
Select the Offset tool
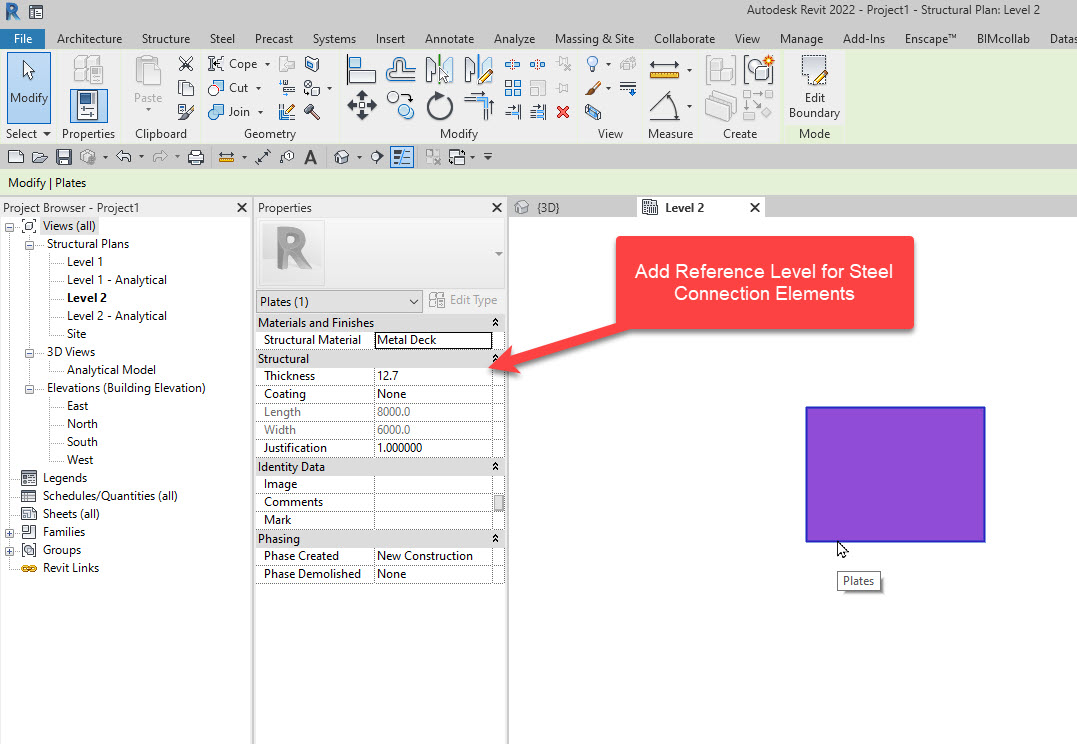click(400, 69)
